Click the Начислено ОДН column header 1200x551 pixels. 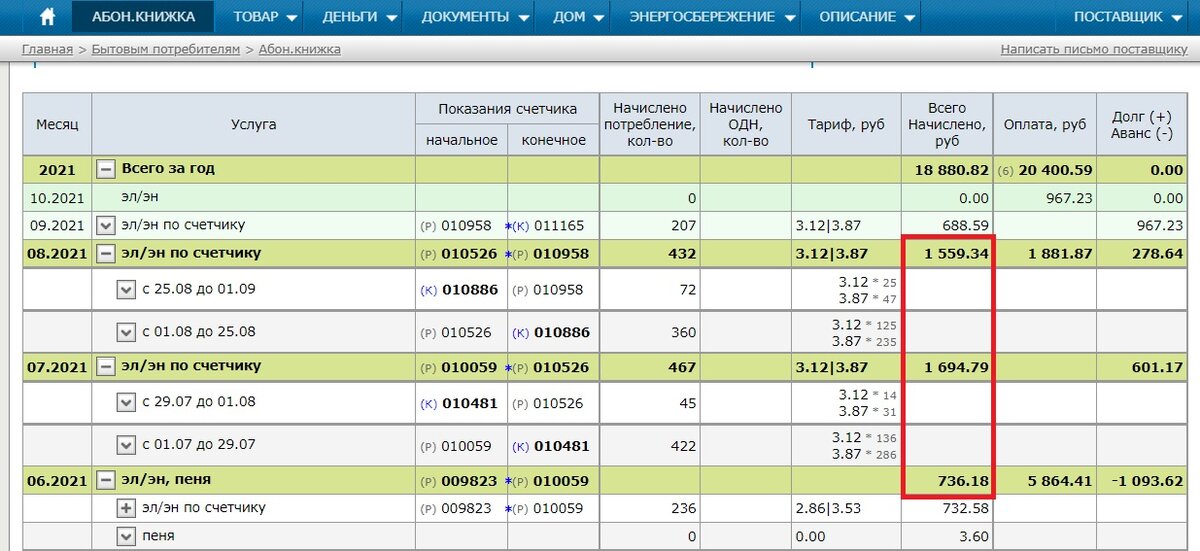tap(745, 125)
